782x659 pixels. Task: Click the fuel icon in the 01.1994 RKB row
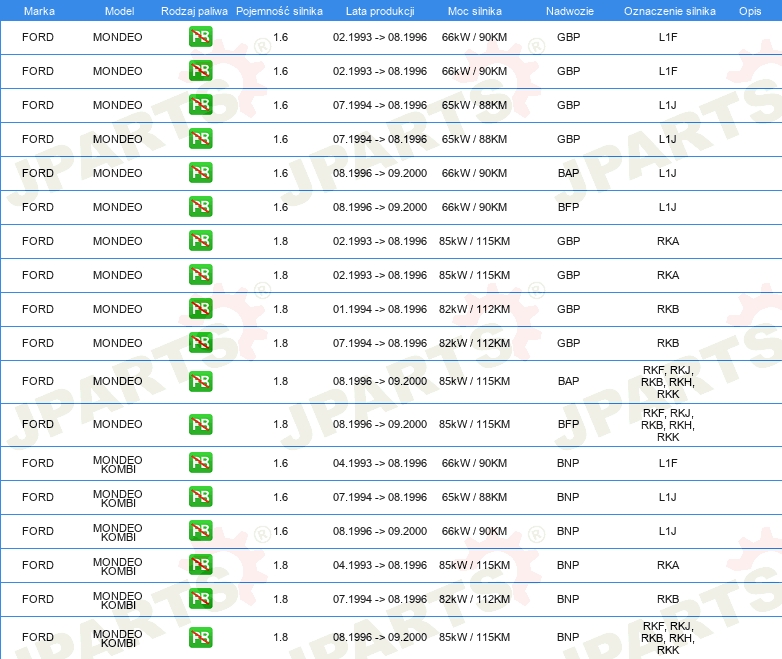click(200, 308)
